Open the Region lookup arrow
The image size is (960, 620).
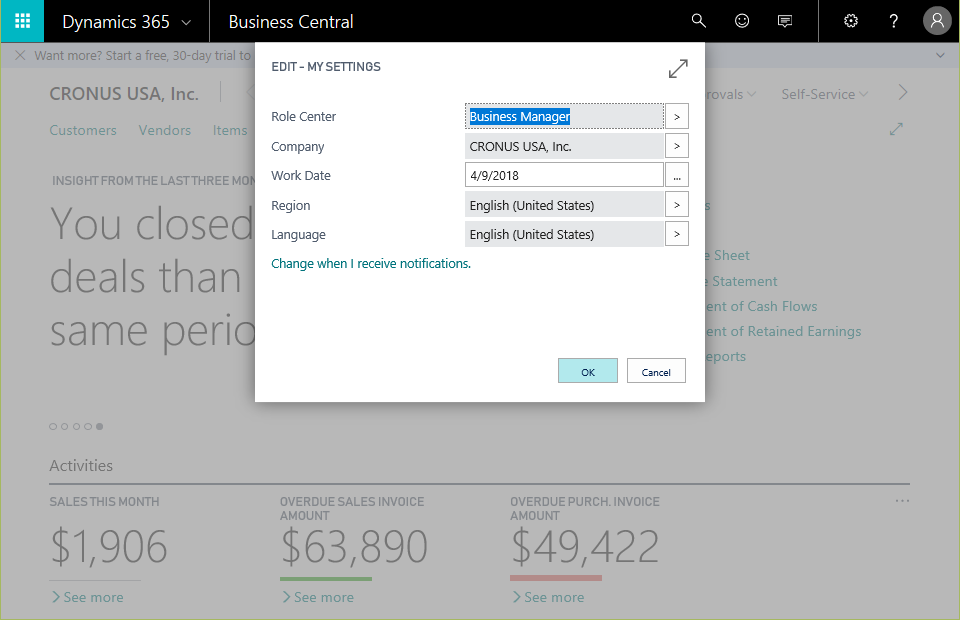(677, 204)
